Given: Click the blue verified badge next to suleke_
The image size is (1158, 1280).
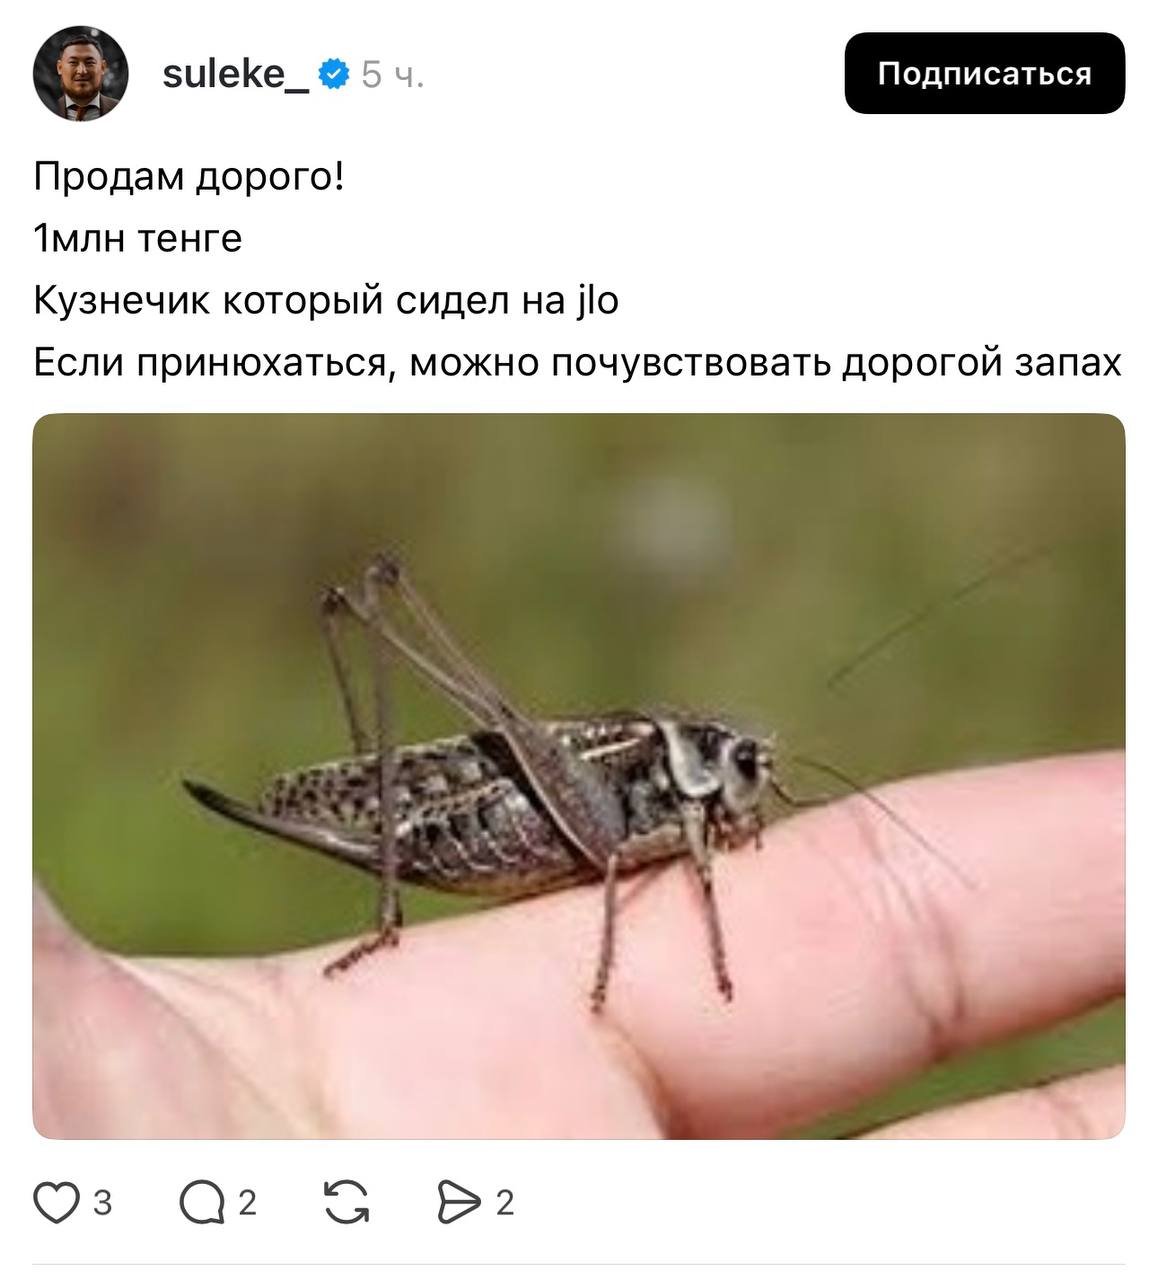Looking at the screenshot, I should point(333,74).
